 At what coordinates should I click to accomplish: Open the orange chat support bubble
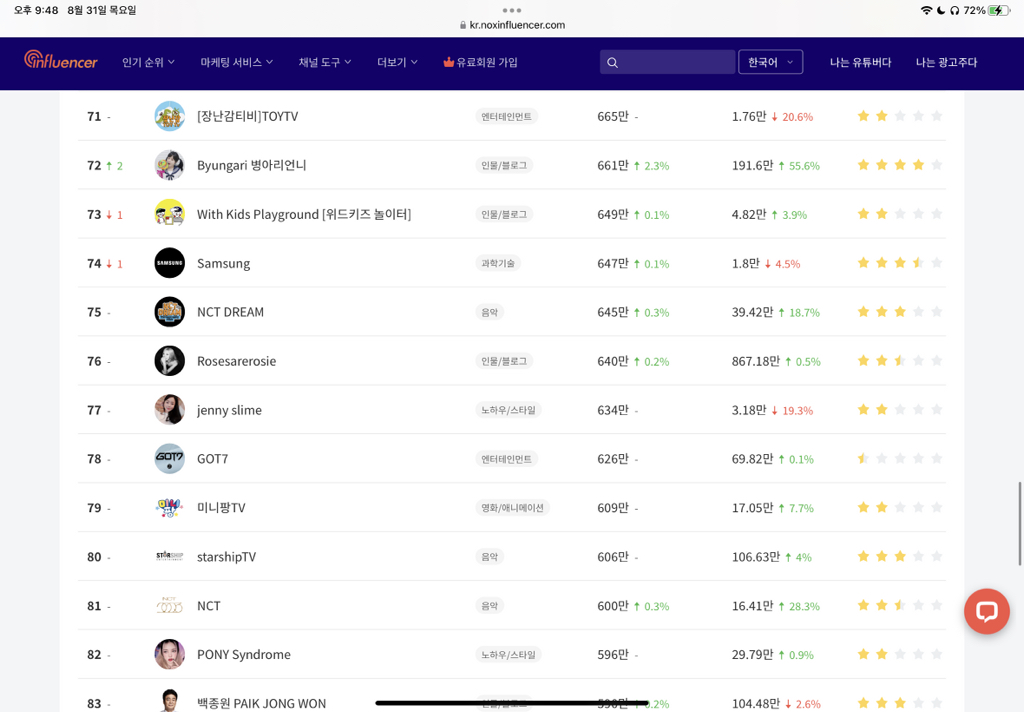coord(986,611)
